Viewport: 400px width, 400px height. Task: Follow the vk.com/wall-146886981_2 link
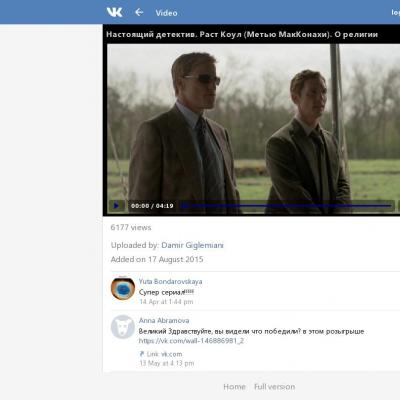tap(191, 341)
